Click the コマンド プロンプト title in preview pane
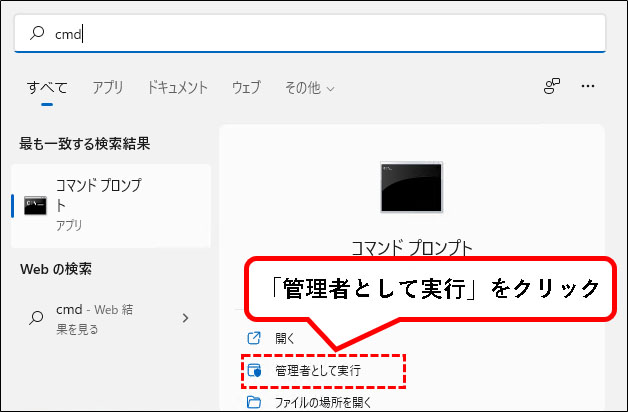The width and height of the screenshot is (628, 412). pos(412,248)
